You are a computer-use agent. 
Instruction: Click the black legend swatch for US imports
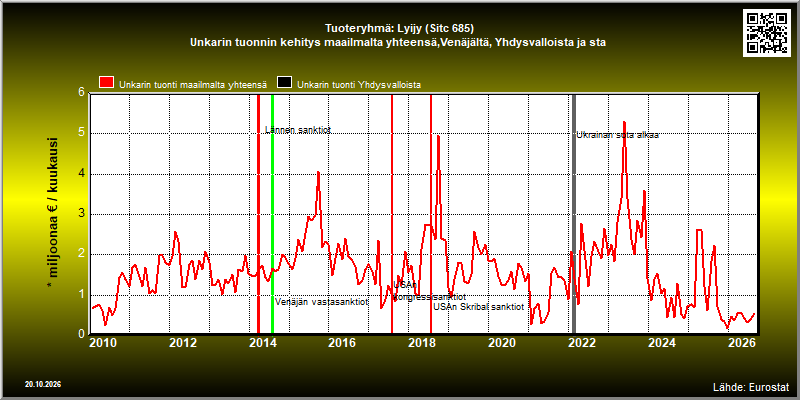(284, 83)
